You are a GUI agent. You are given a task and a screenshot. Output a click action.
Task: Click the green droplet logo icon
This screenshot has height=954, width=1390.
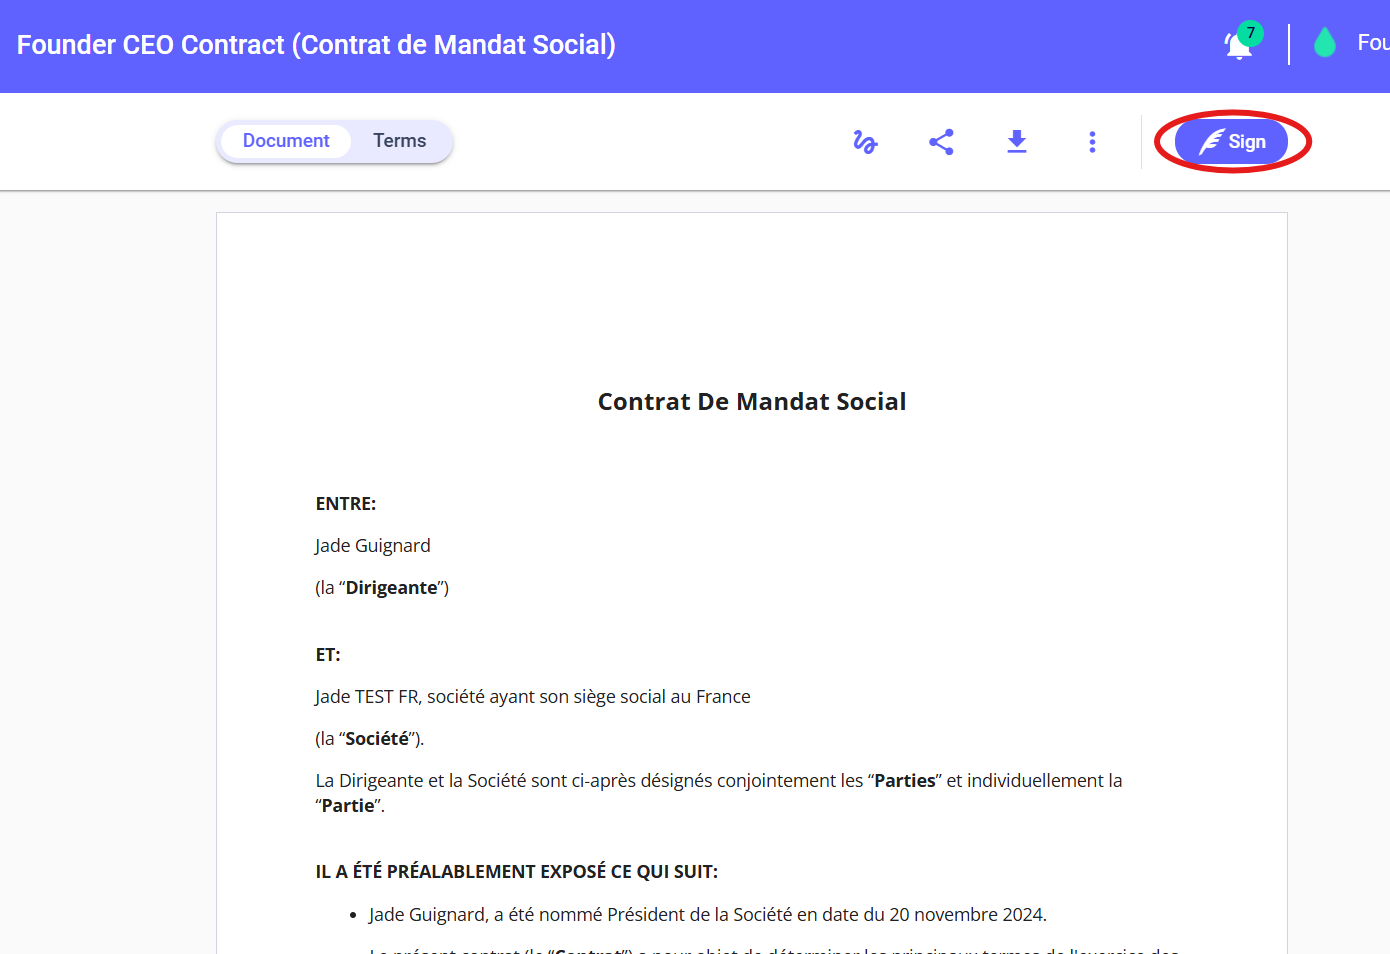(x=1325, y=43)
